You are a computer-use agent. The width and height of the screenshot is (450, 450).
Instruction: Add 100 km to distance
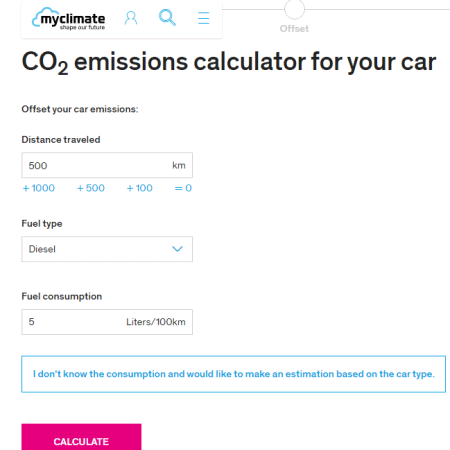139,188
